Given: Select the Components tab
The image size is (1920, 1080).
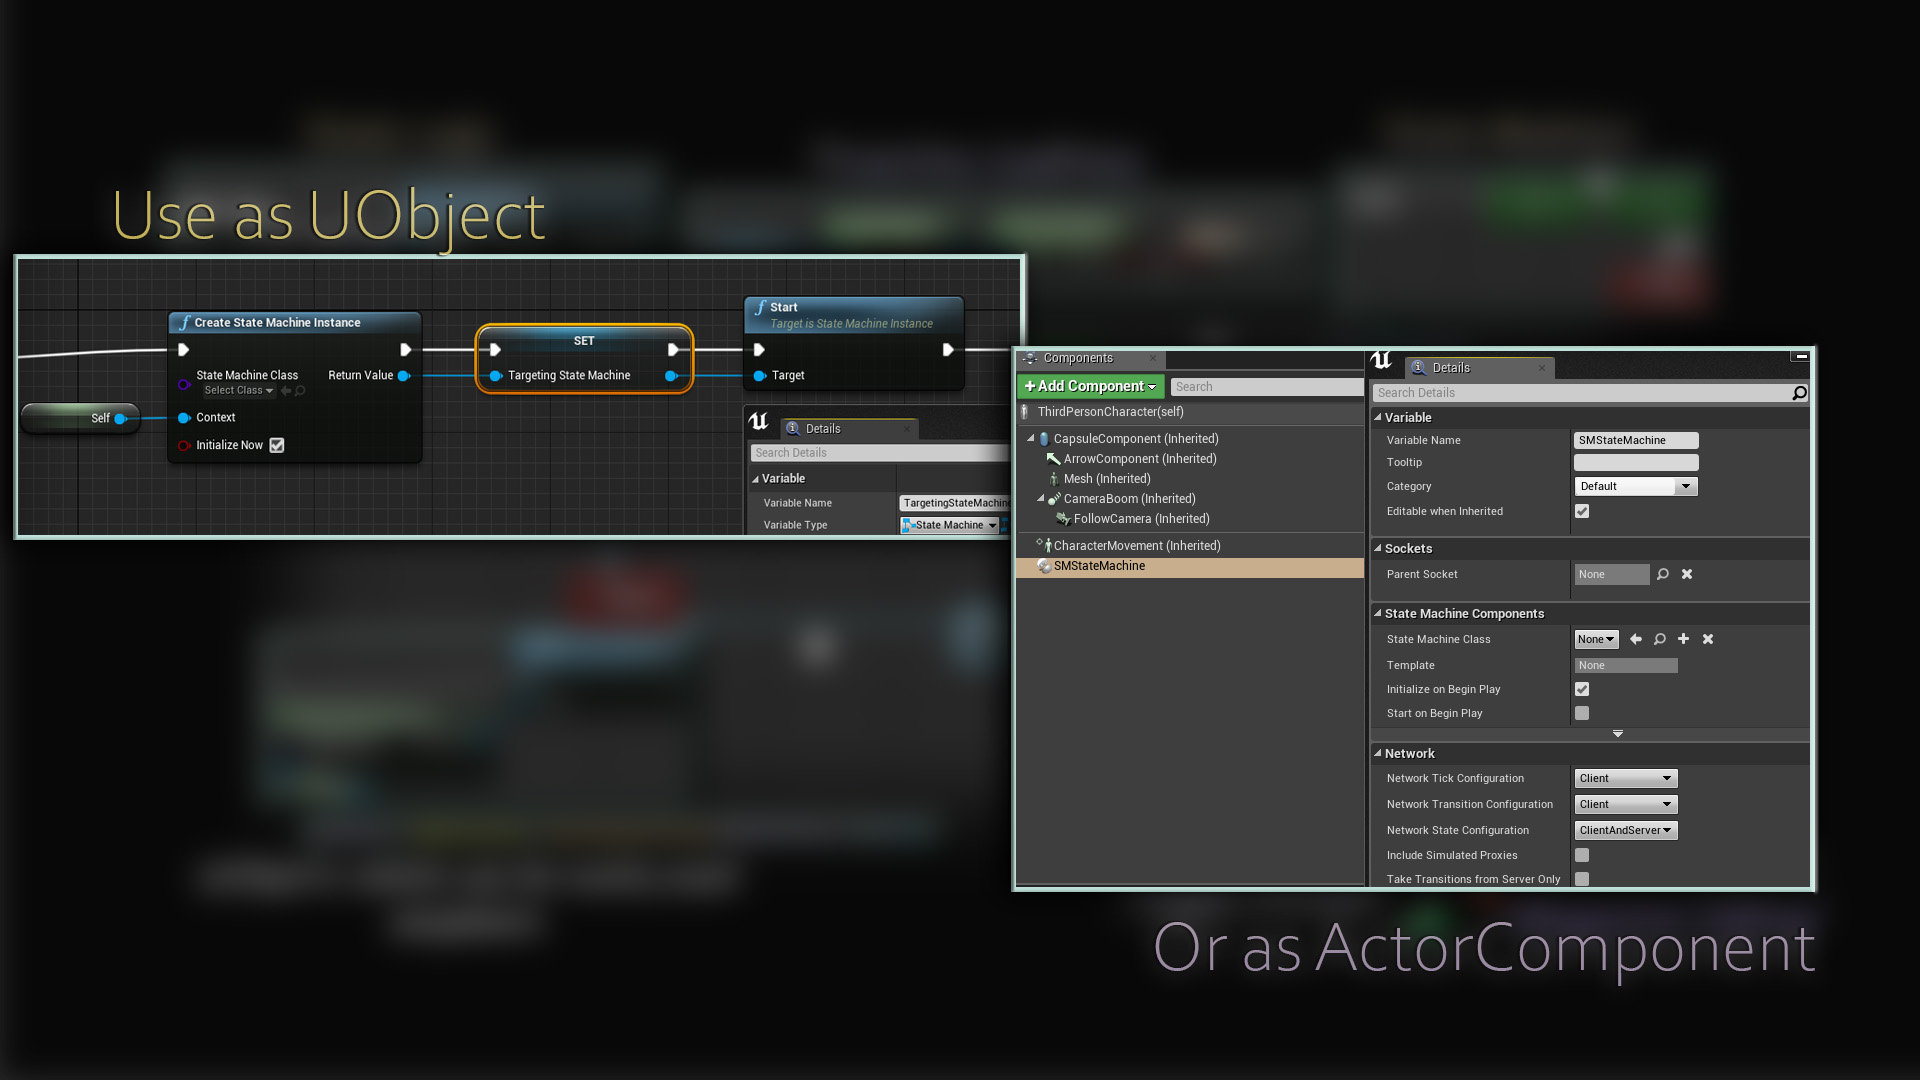Looking at the screenshot, I should [x=1080, y=358].
